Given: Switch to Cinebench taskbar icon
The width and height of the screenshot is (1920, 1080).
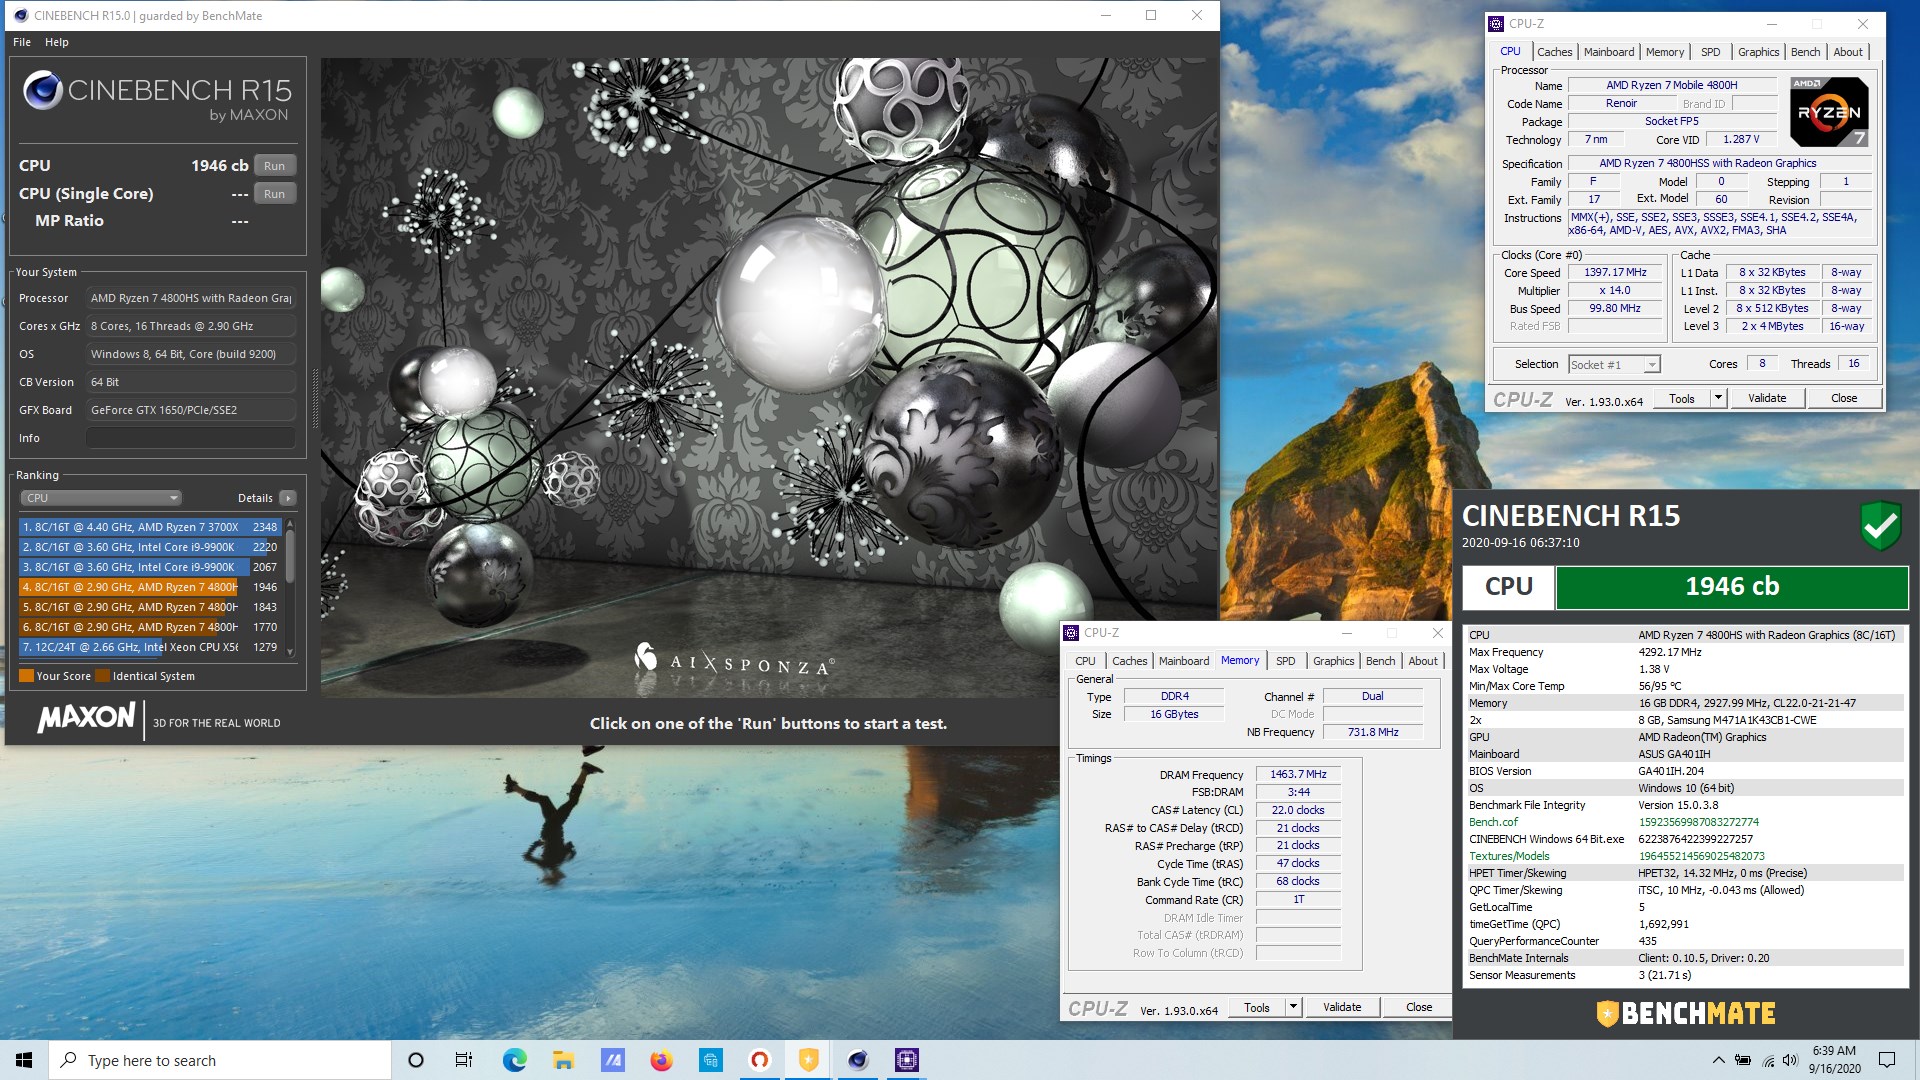Looking at the screenshot, I should [858, 1060].
